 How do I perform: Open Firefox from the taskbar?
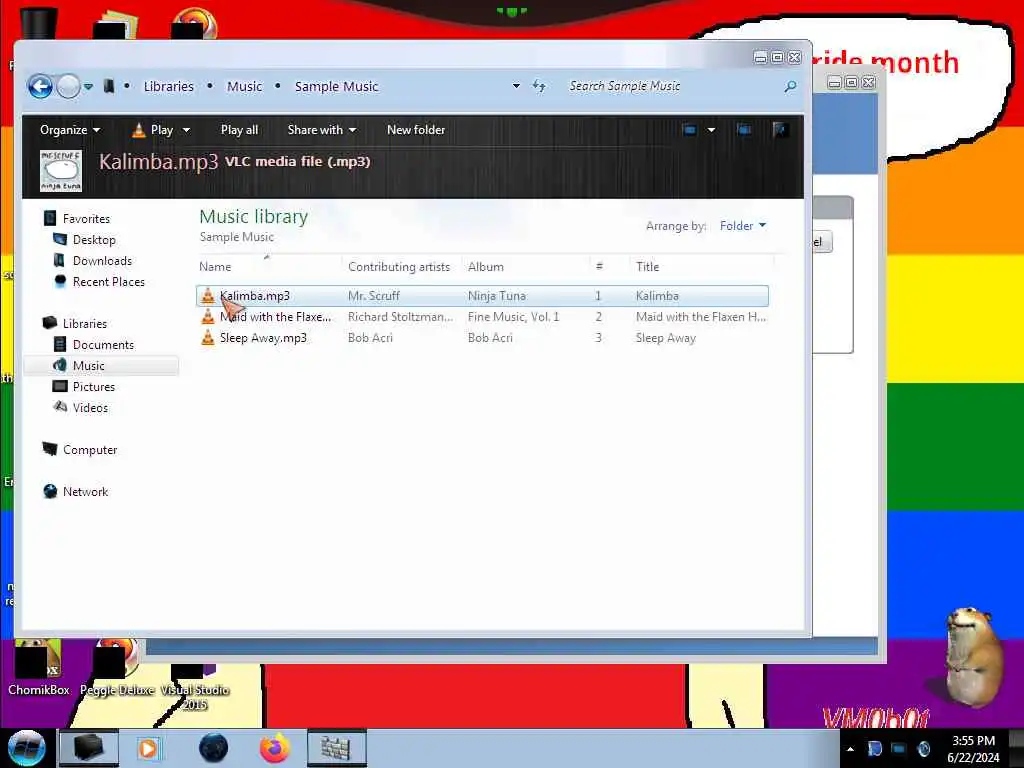(275, 748)
